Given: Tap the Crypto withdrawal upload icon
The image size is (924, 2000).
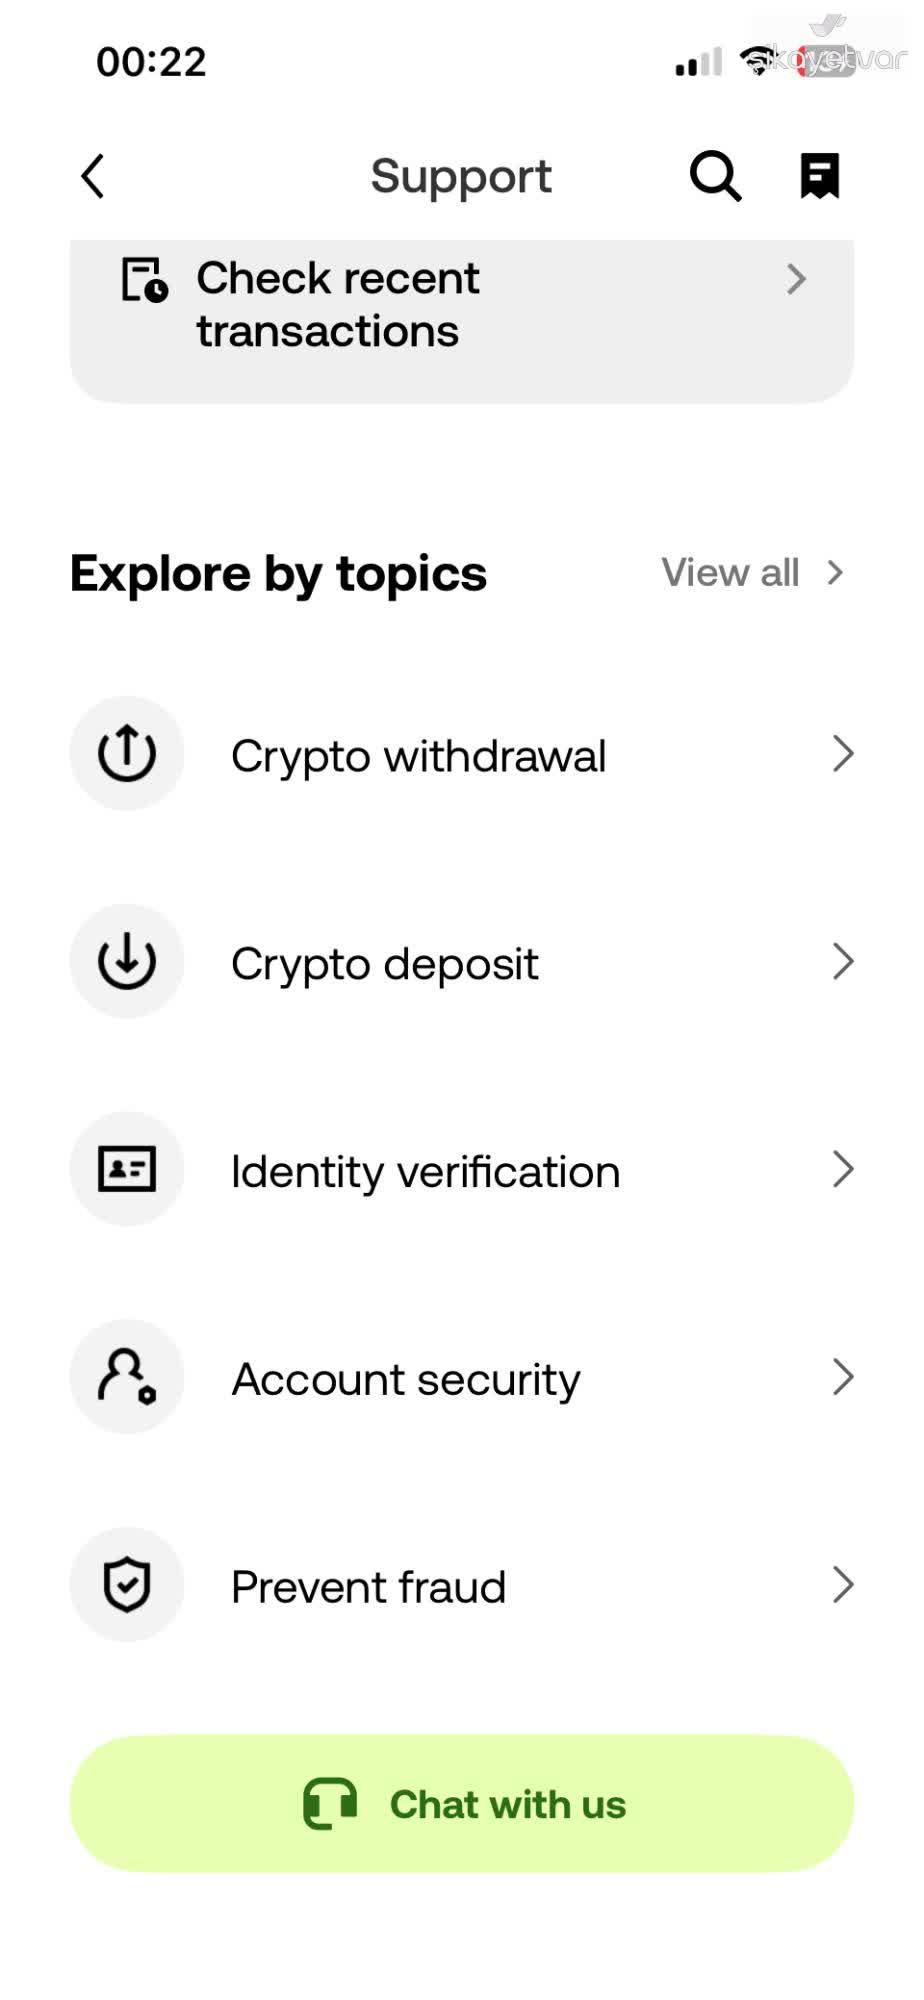Looking at the screenshot, I should click(x=127, y=753).
